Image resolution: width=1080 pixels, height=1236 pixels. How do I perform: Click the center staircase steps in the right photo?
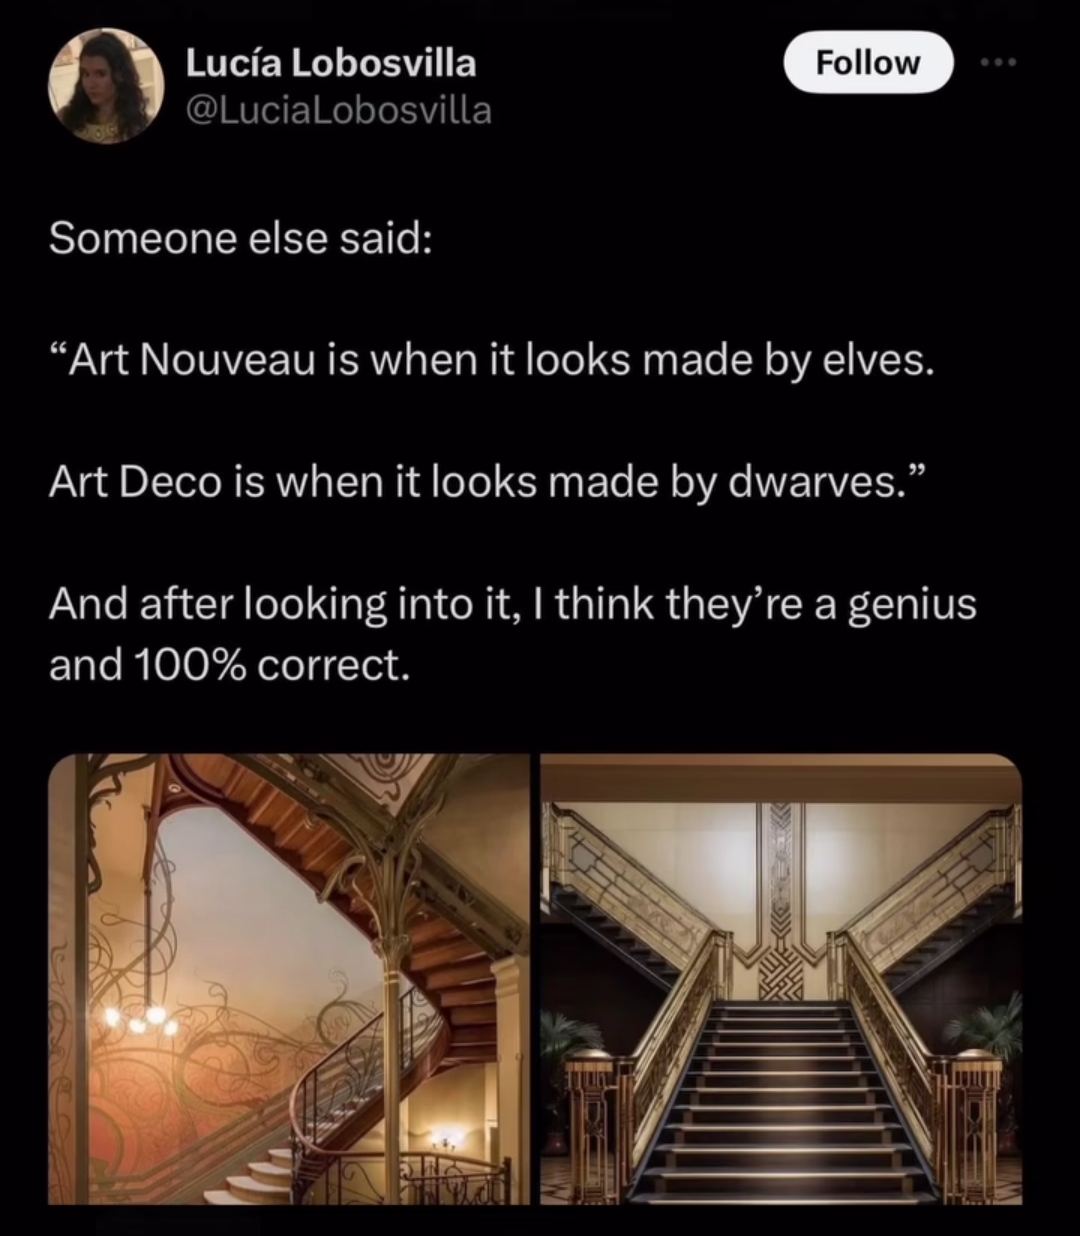tap(782, 1100)
